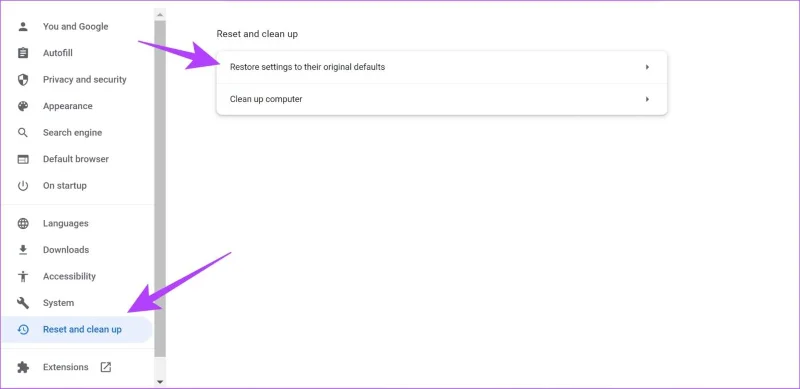Click the Downloads arrow icon

[x=23, y=250]
